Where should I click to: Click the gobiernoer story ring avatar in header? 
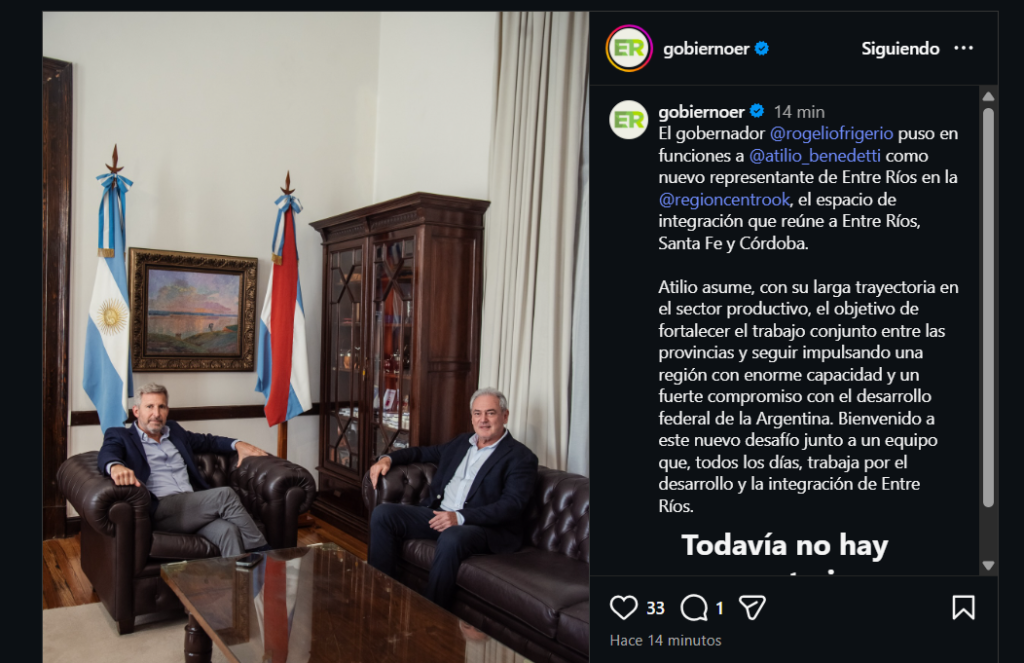click(x=629, y=48)
